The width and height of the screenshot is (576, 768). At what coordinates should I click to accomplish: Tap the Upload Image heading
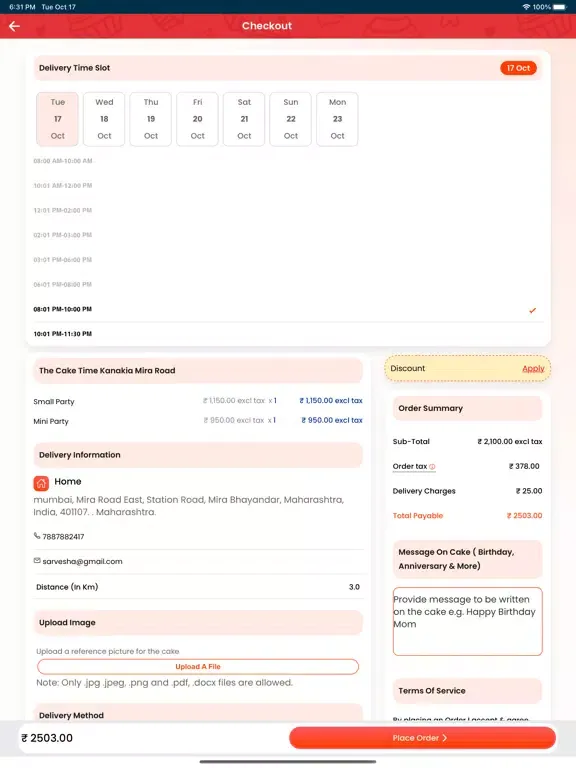point(67,623)
